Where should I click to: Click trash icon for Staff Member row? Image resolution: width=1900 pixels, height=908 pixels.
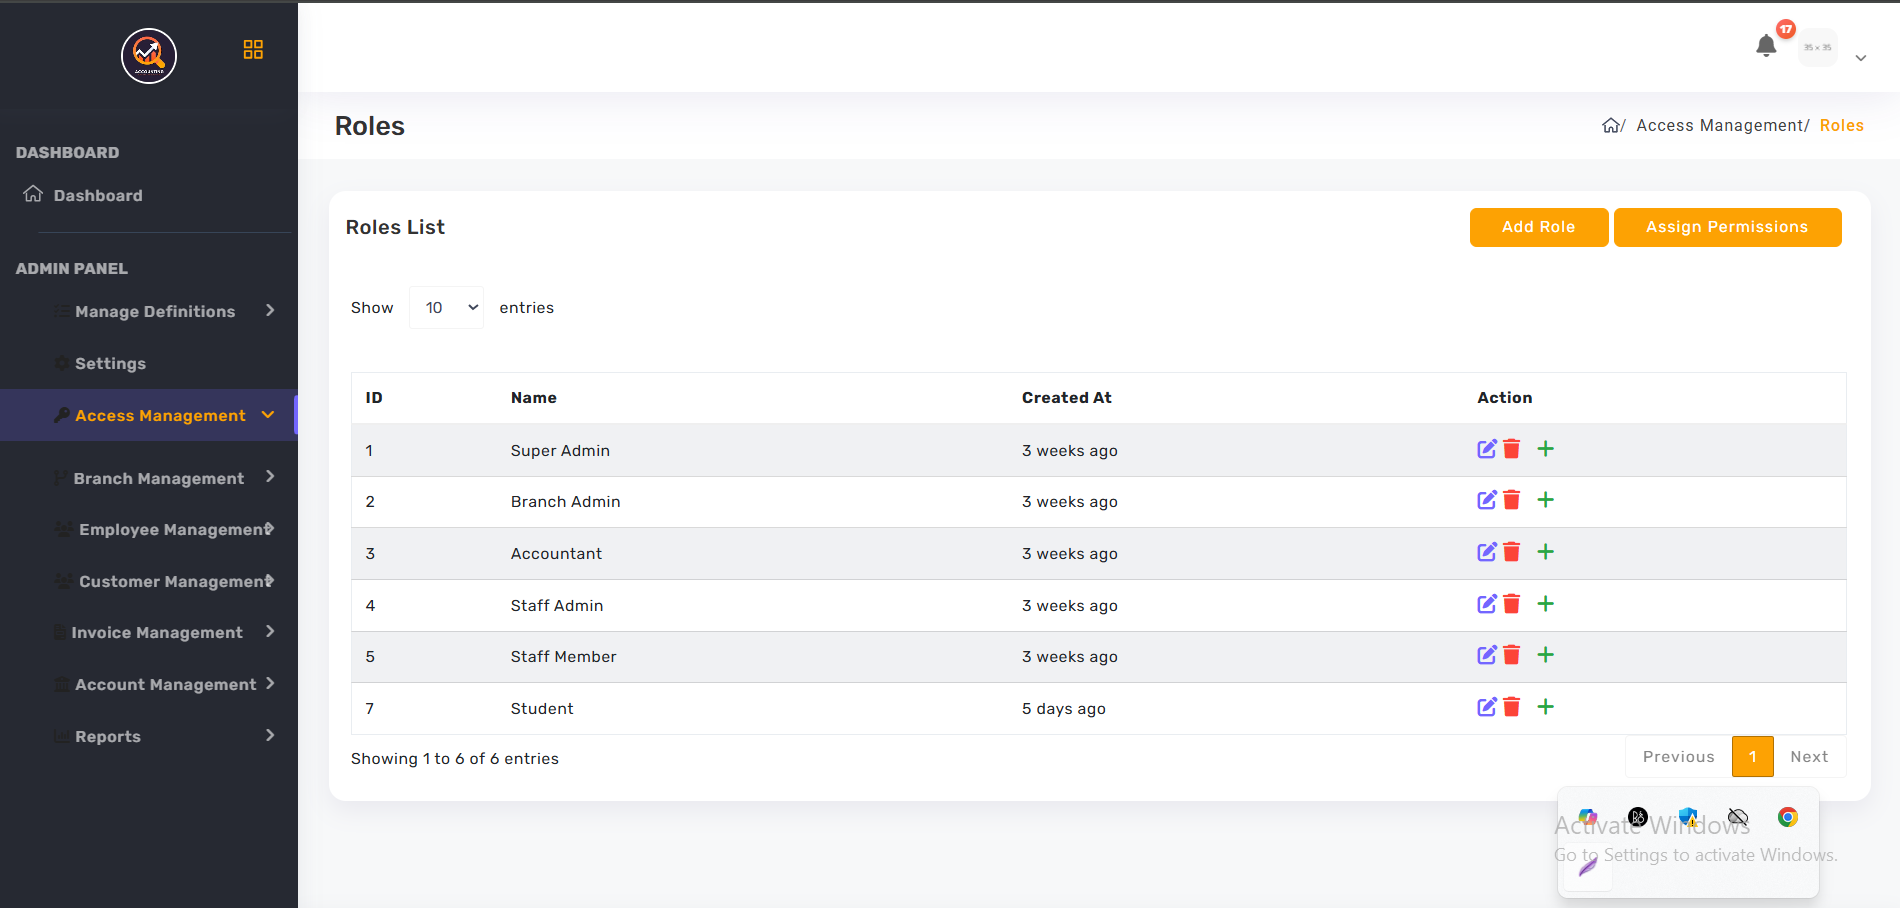(1512, 655)
